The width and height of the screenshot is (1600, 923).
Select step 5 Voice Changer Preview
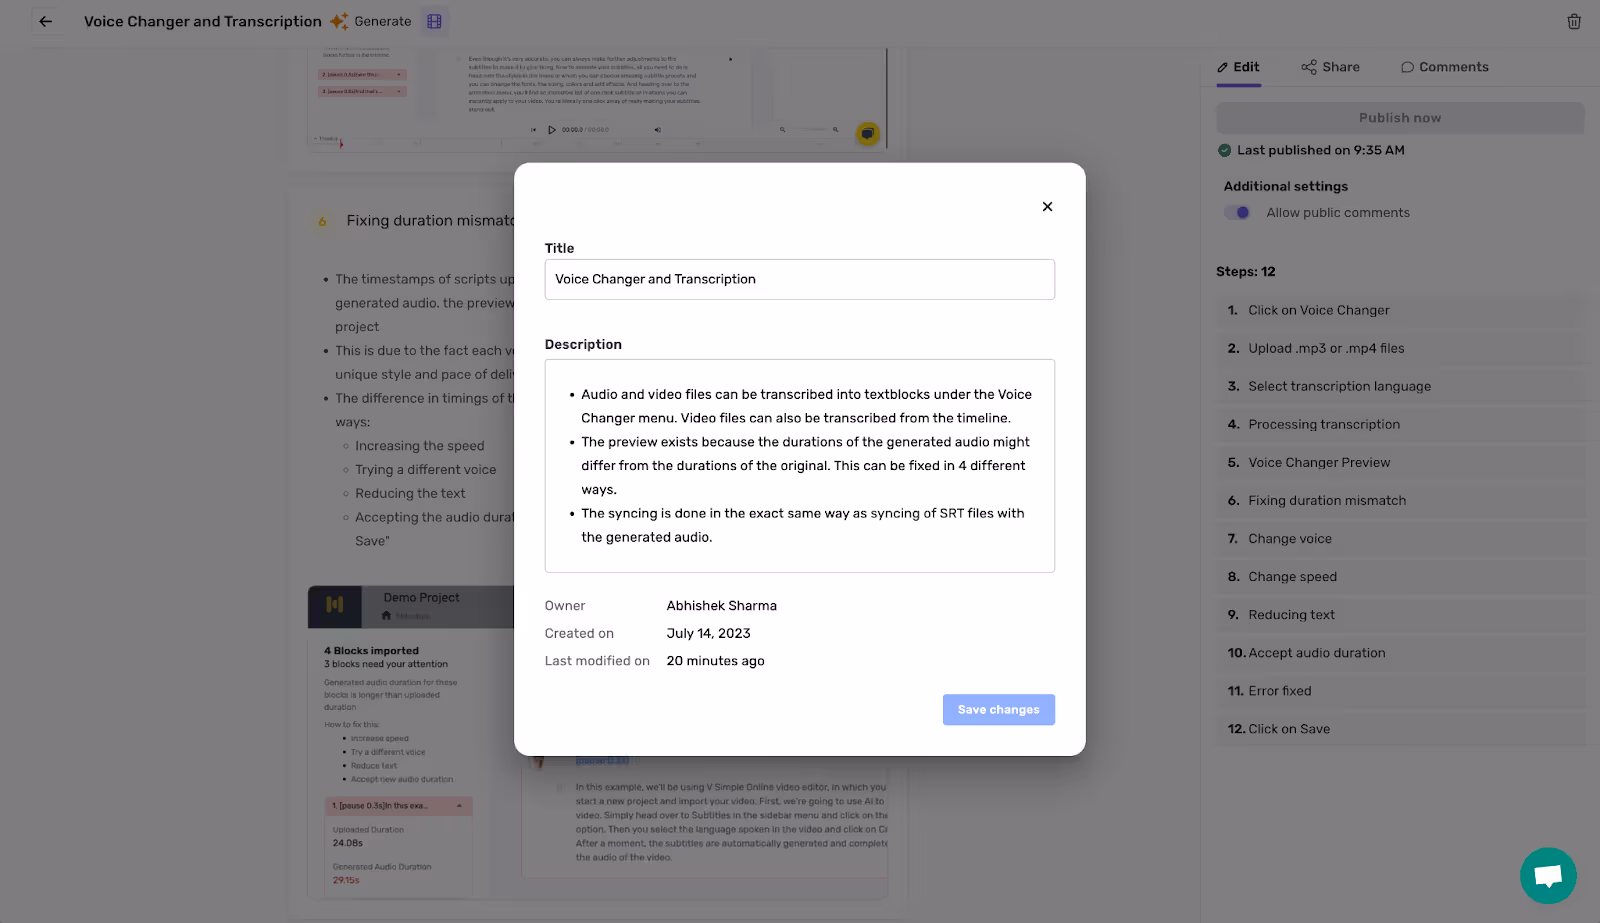click(1400, 462)
